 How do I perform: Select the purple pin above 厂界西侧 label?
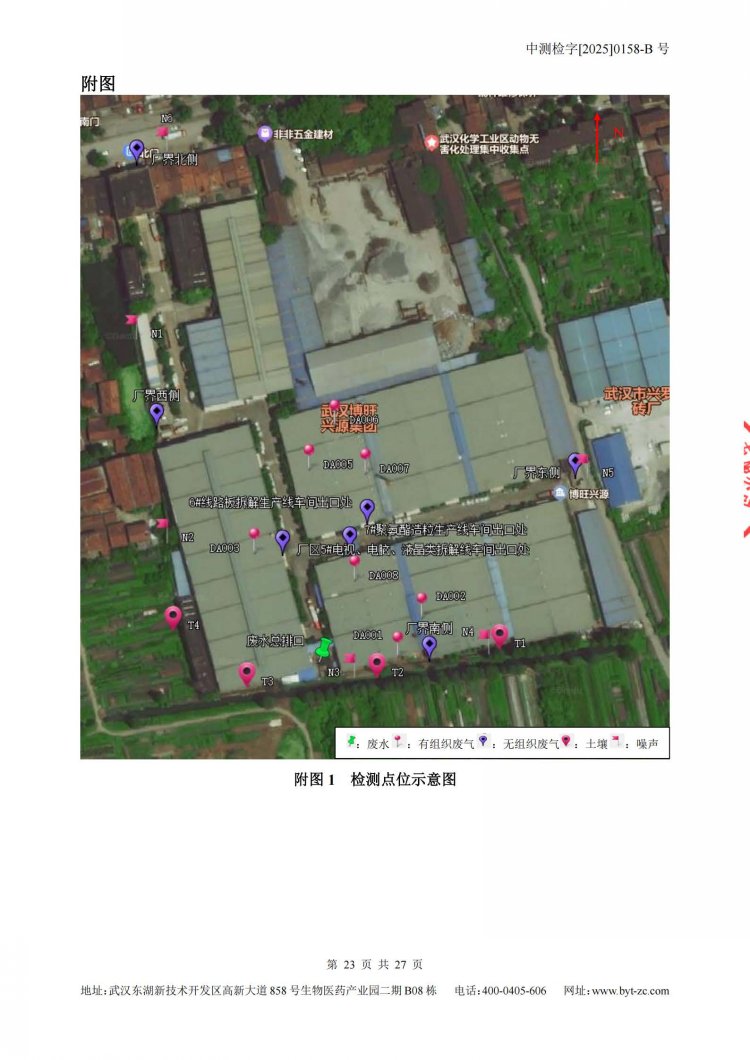pos(157,412)
